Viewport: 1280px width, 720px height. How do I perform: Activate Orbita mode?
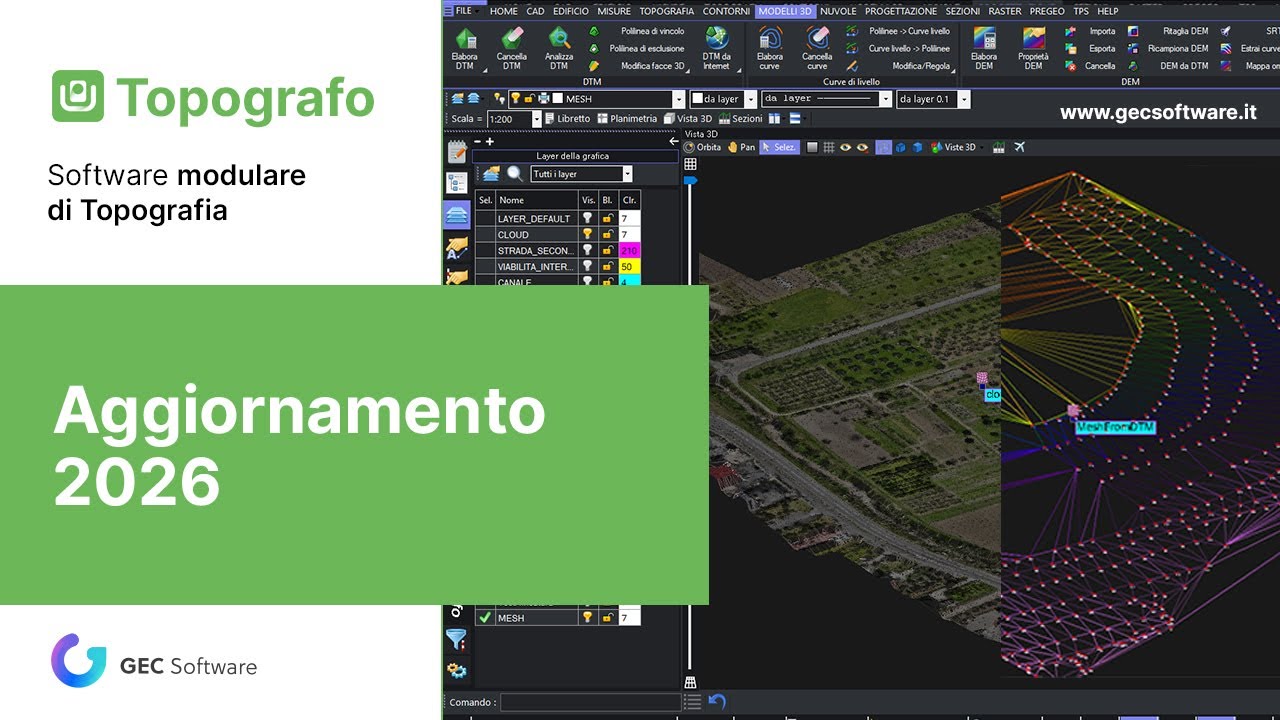702,147
